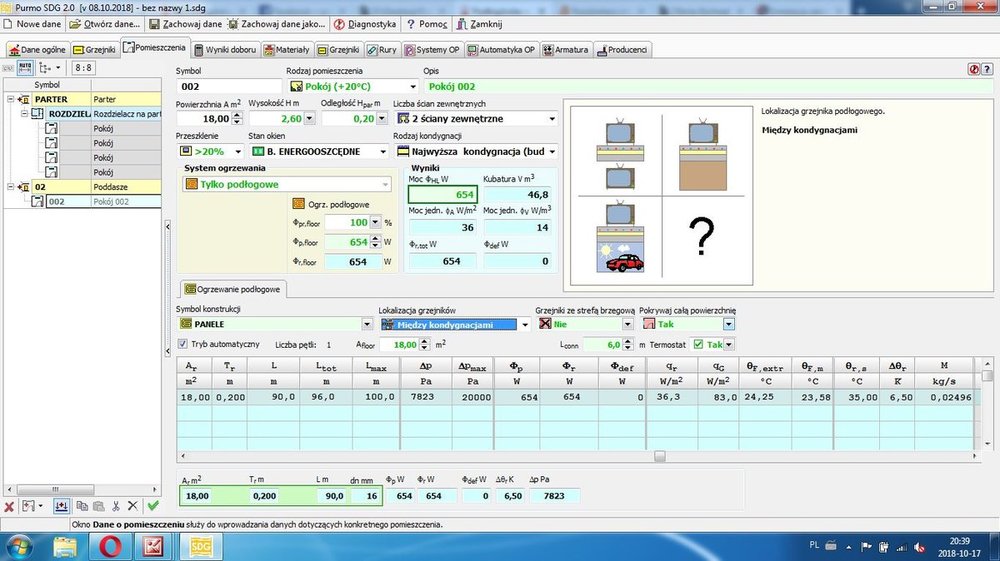Click the table's horizontal scrollbar
The height and width of the screenshot is (561, 1000).
[658, 457]
